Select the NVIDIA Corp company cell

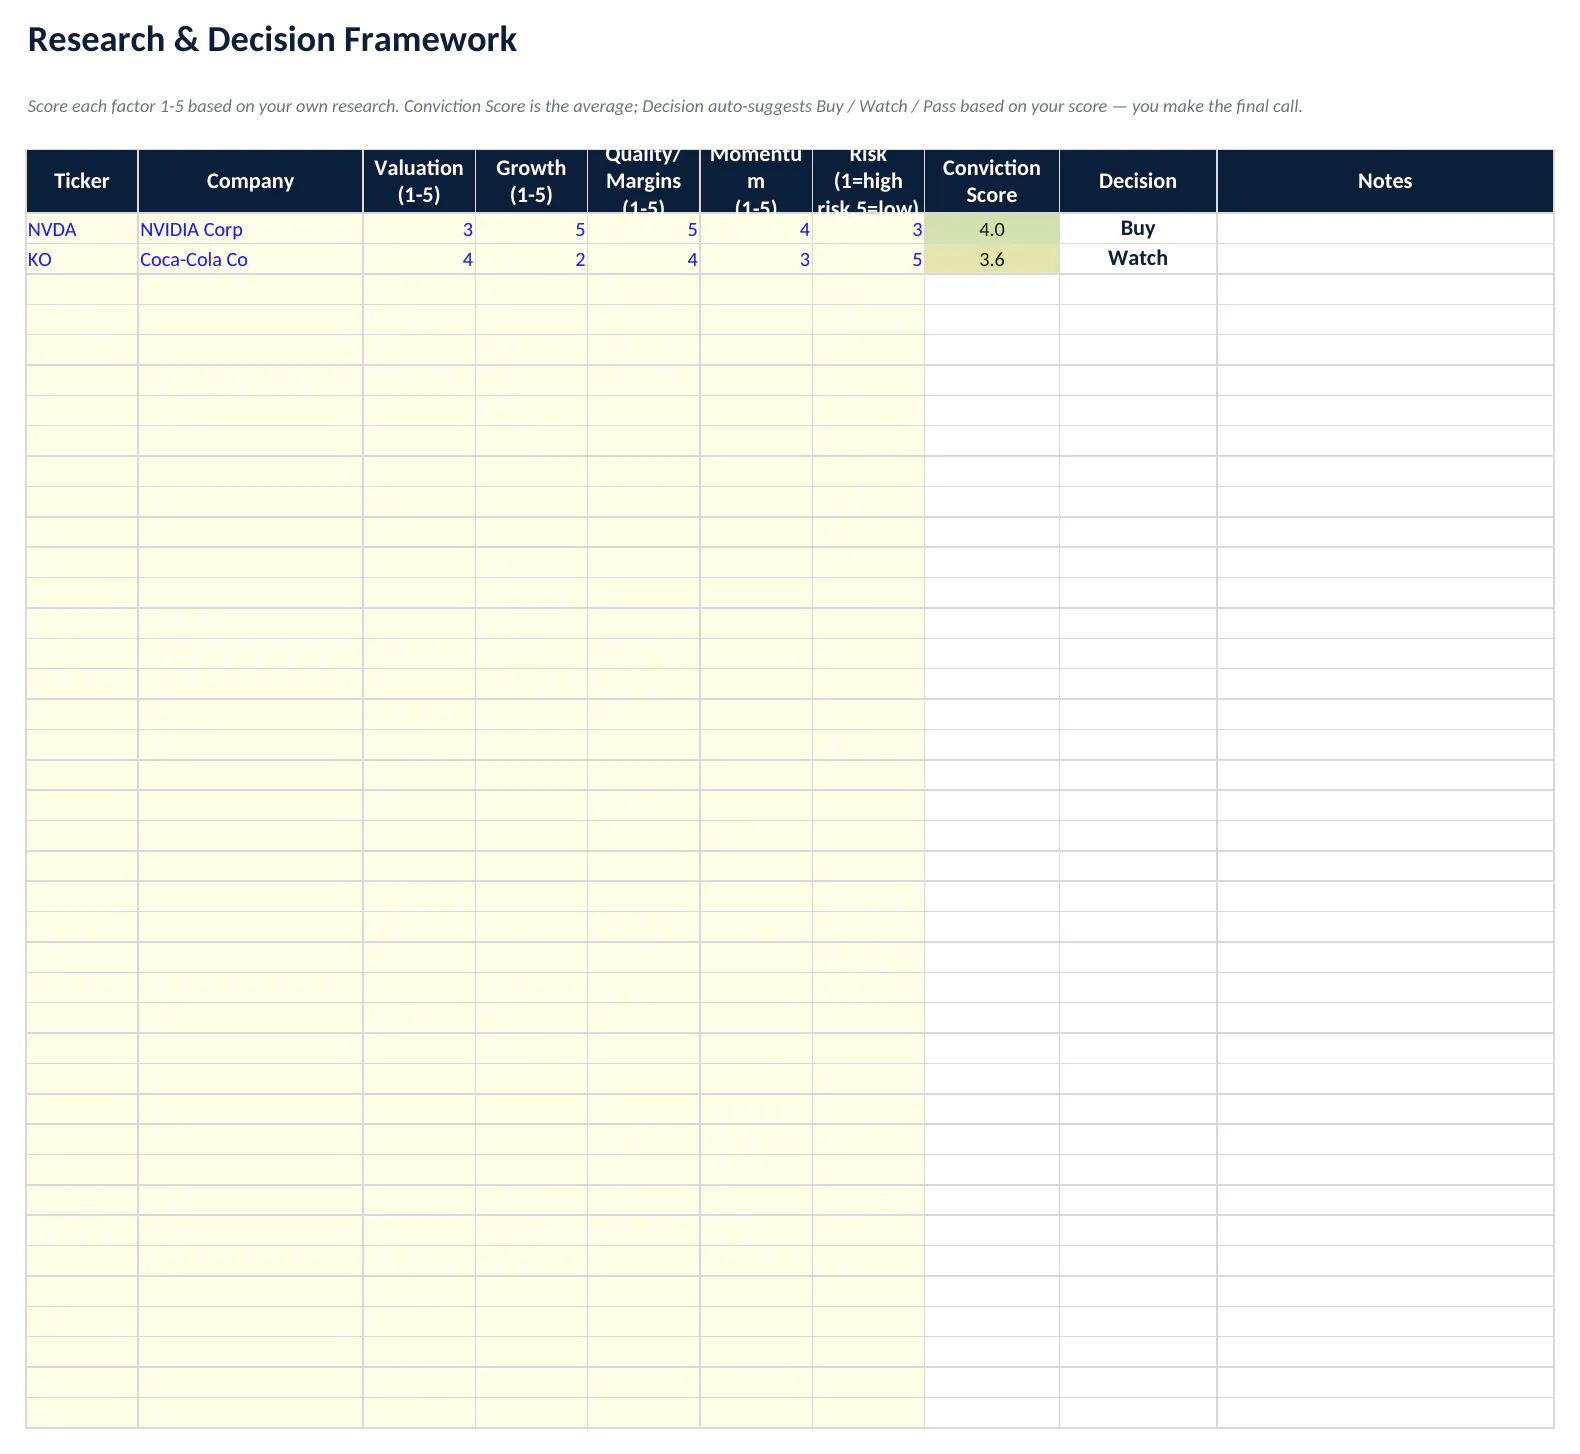[x=250, y=229]
